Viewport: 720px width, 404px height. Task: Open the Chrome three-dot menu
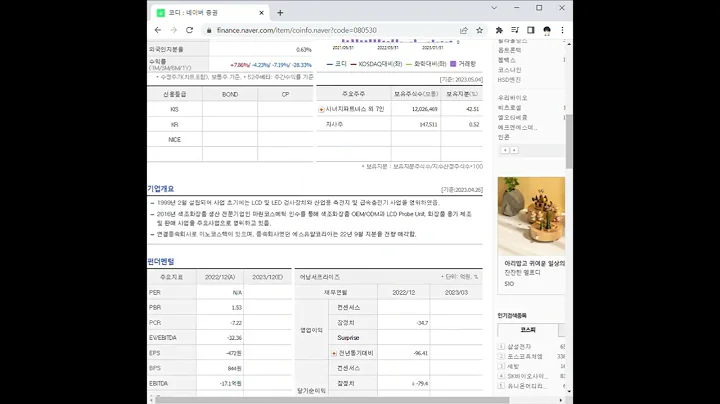pos(562,30)
